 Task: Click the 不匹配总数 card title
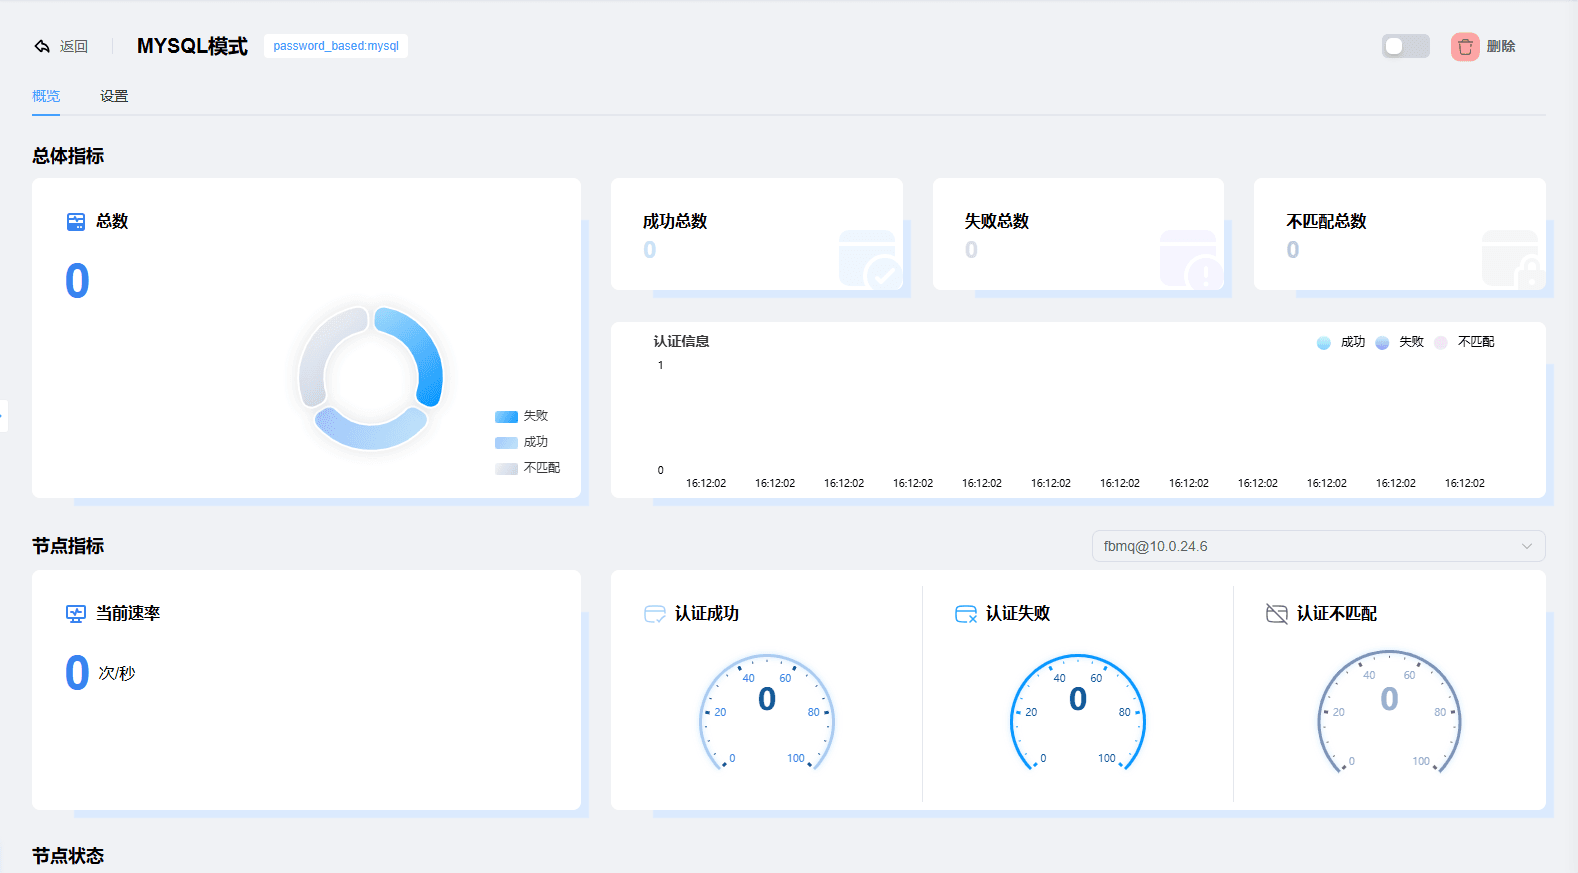pos(1326,221)
